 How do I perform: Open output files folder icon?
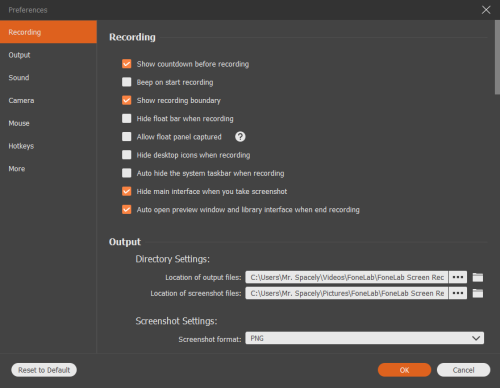click(x=478, y=277)
